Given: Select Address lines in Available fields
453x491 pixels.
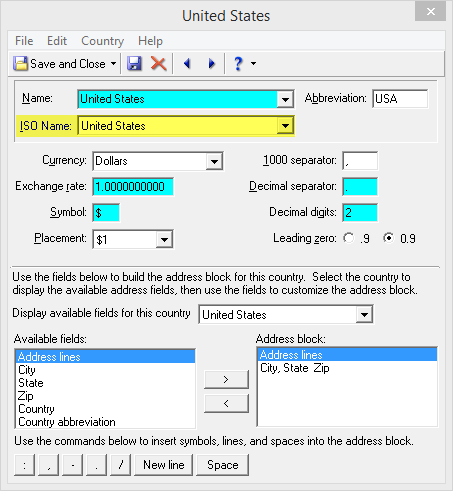Looking at the screenshot, I should click(x=105, y=357).
